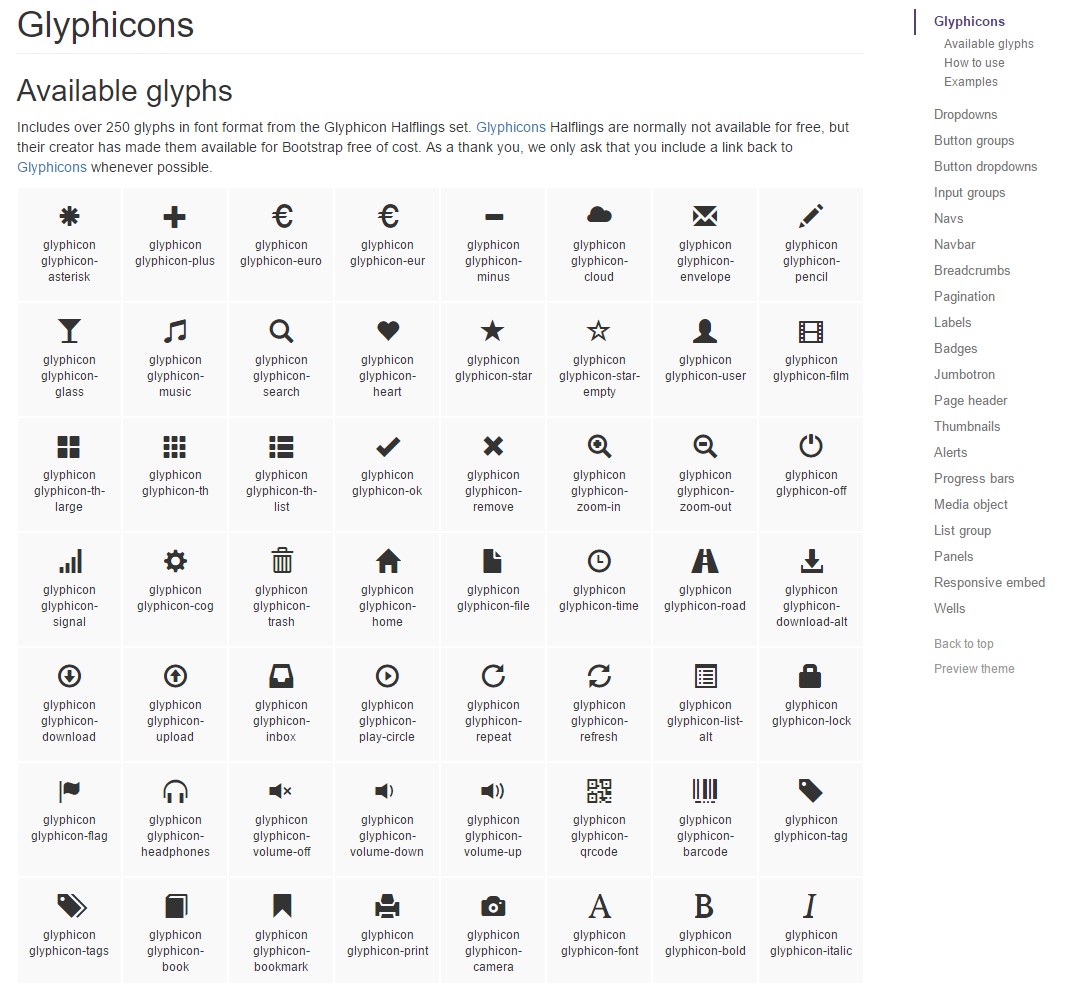The width and height of the screenshot is (1088, 983).
Task: Select the glyphicon-search icon
Action: (x=280, y=332)
